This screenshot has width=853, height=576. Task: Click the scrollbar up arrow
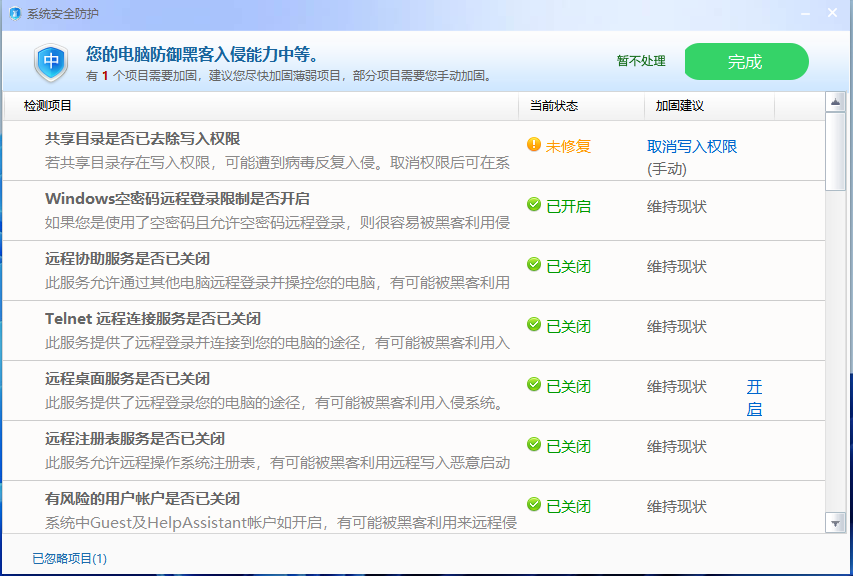(835, 102)
